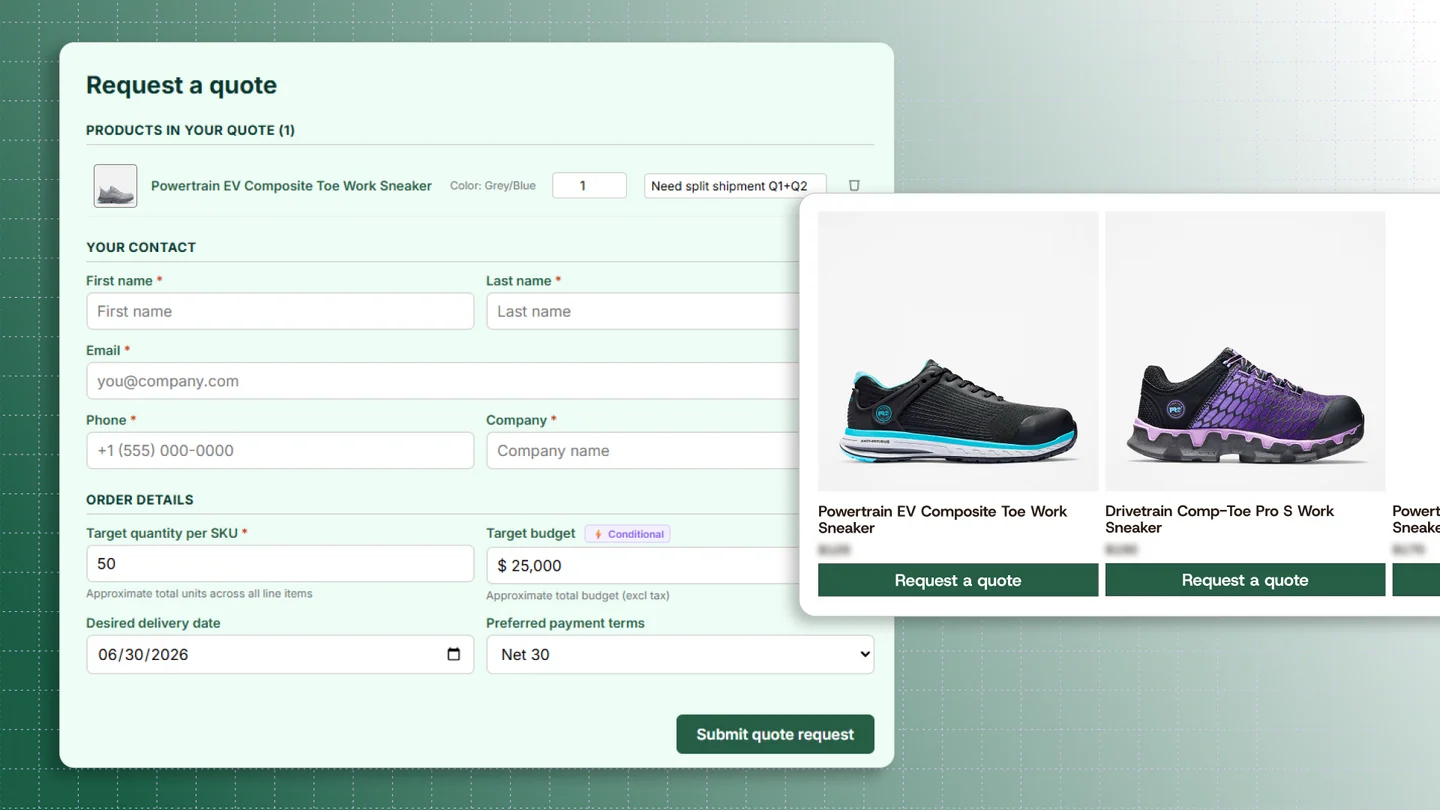Select the Phone number field
Screen dimensions: 1440x810
tap(280, 450)
